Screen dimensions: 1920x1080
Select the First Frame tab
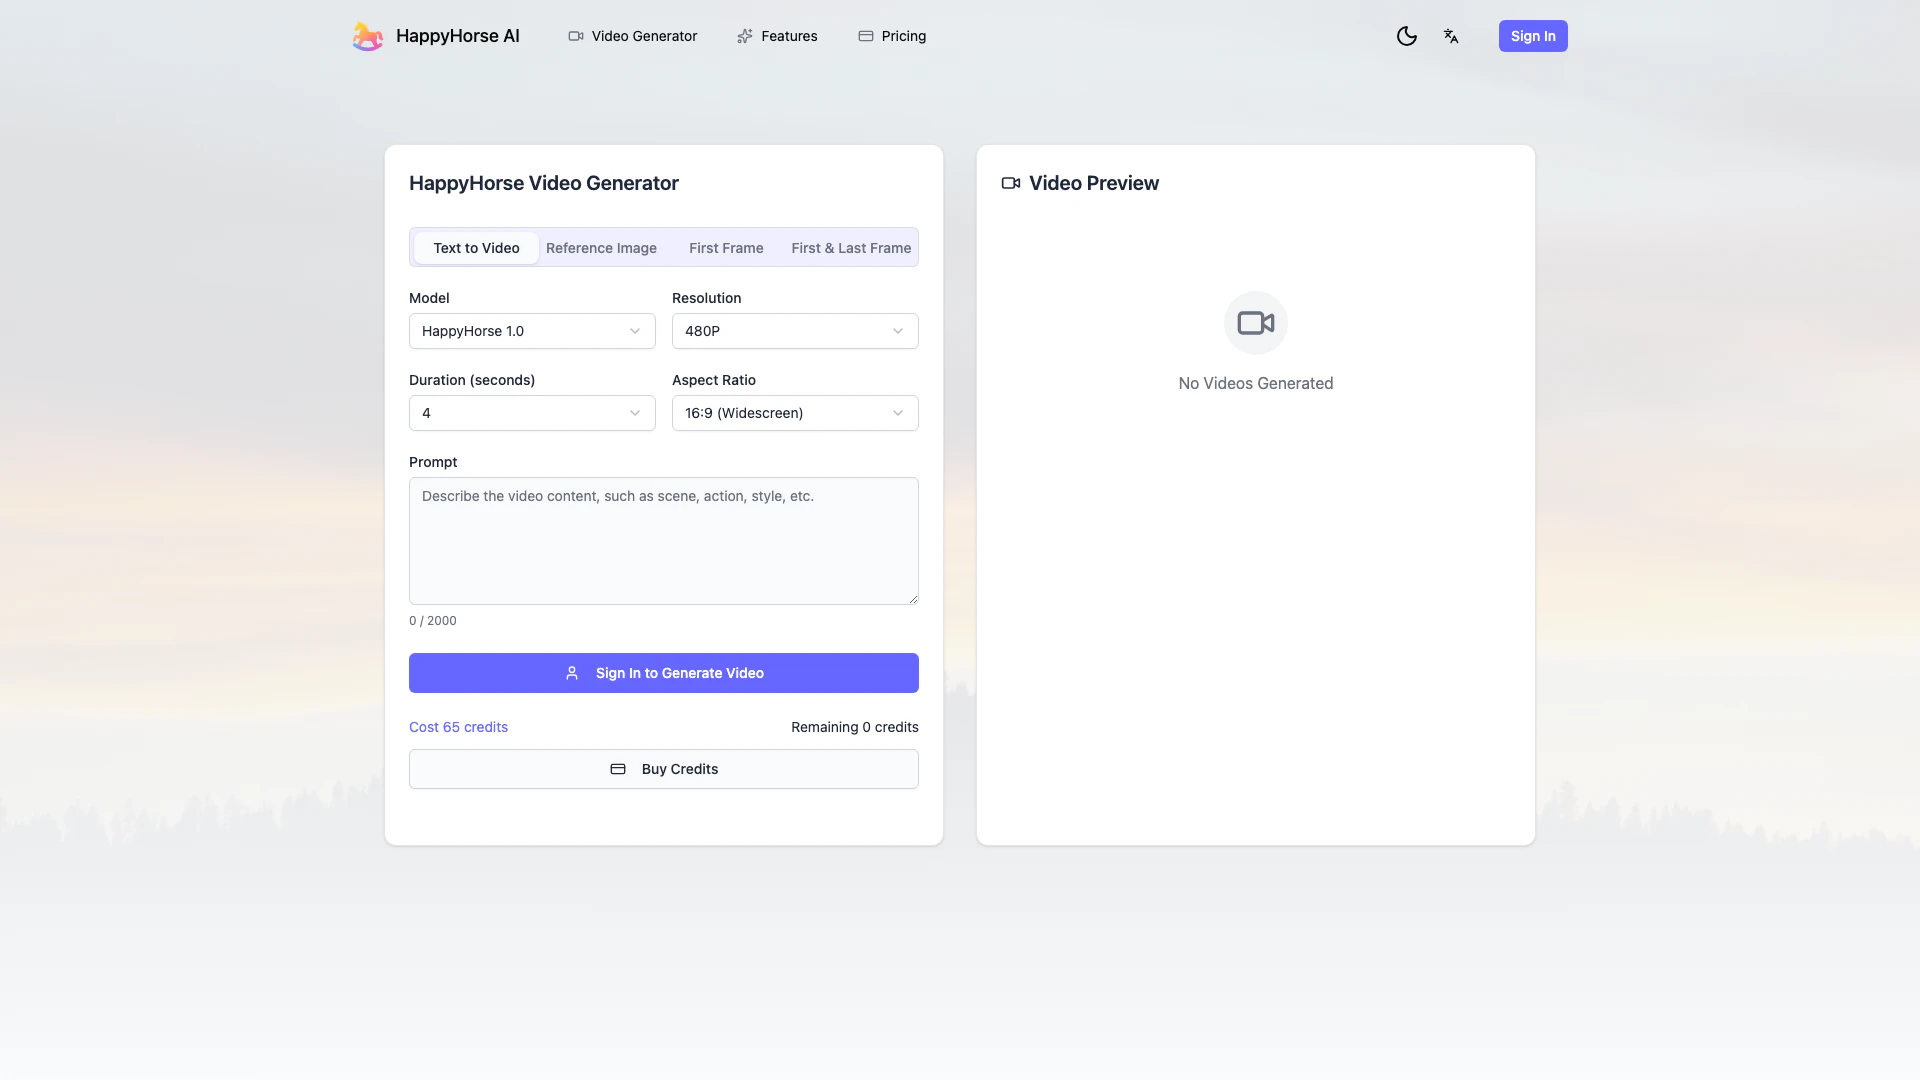tap(726, 248)
